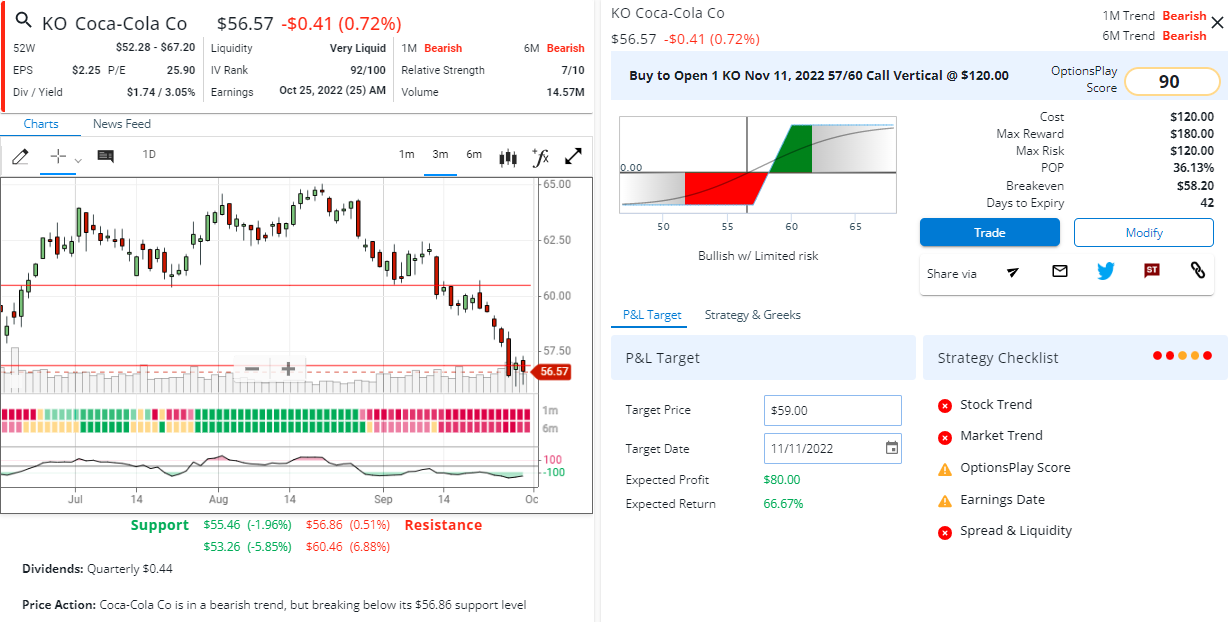Share strategy on Twitter
This screenshot has height=622, width=1229.
click(x=1105, y=271)
